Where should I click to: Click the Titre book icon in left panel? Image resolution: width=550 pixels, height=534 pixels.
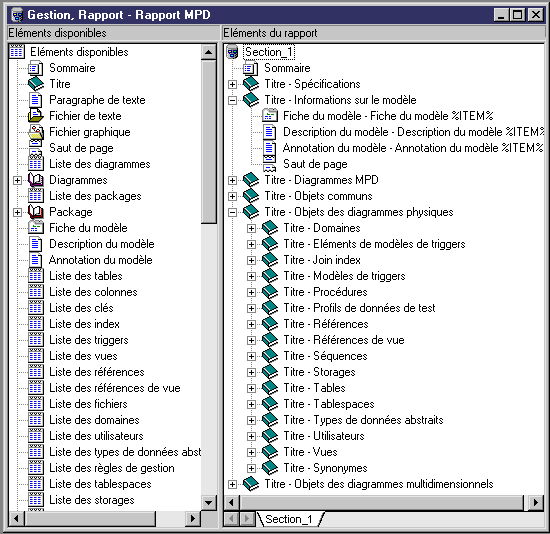(36, 84)
